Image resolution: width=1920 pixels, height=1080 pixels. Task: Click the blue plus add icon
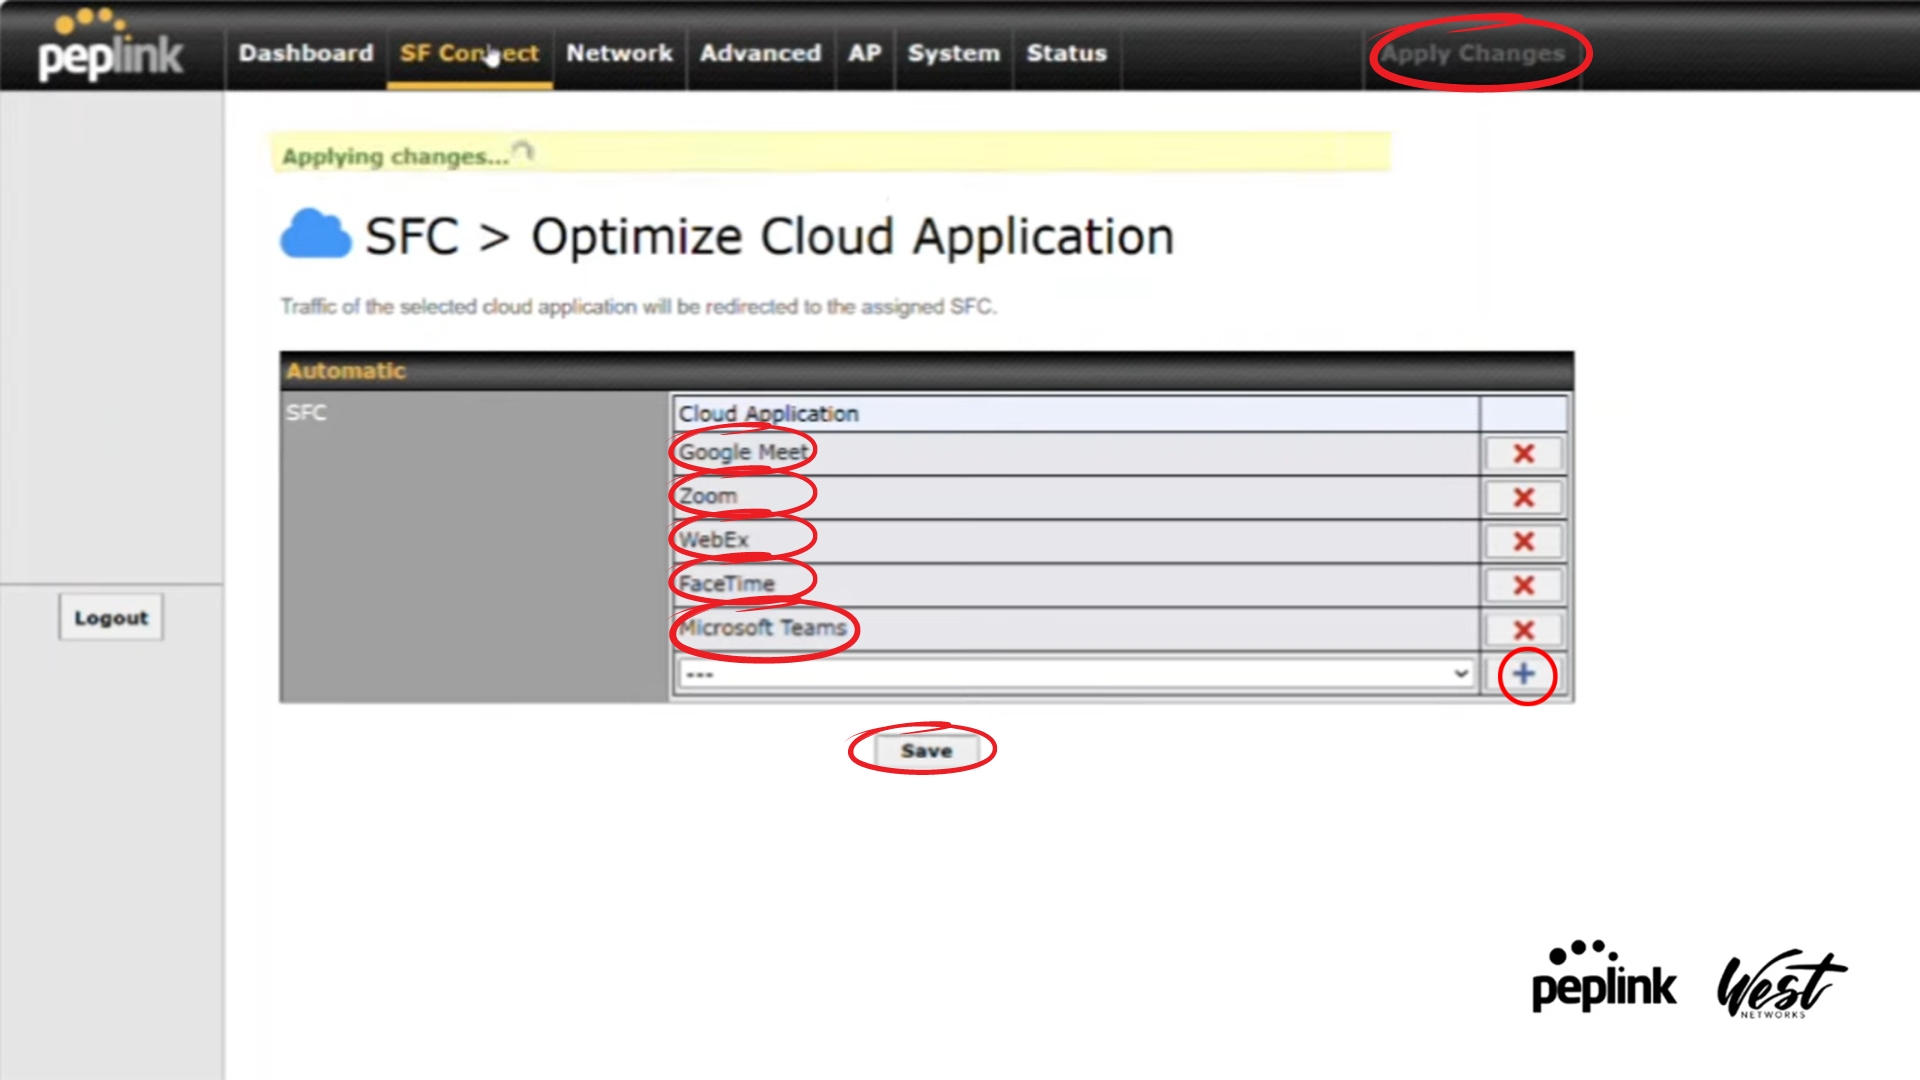coord(1524,674)
